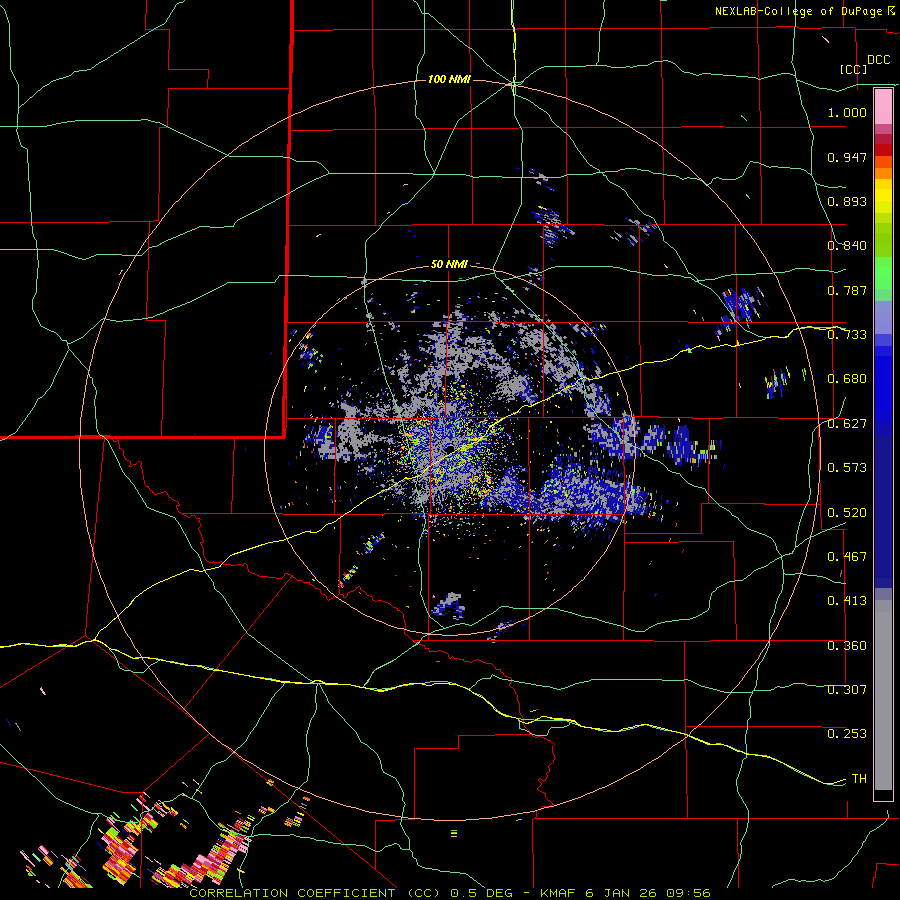
Task: Select the 0.520 scale value
Action: [x=847, y=513]
